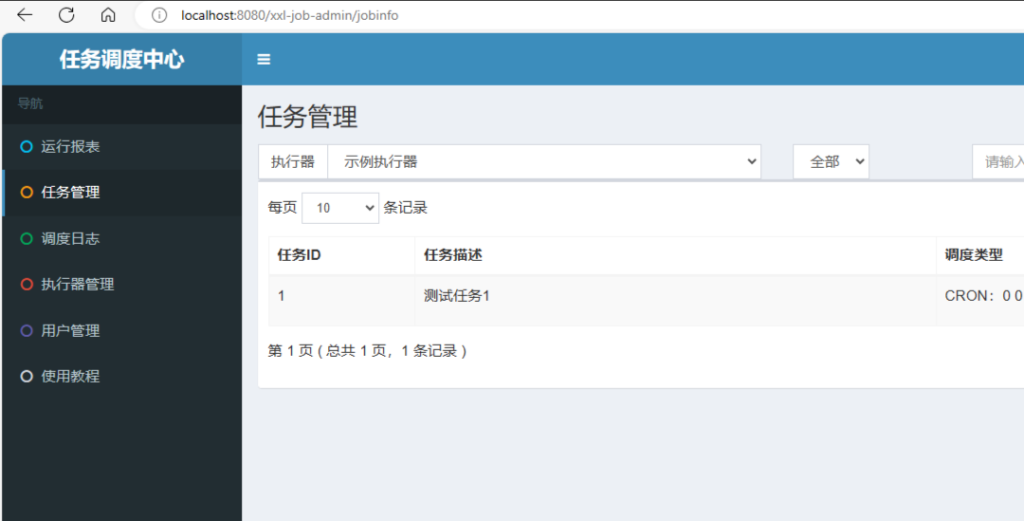Go to 执行器管理 page
Viewport: 1024px width, 521px height.
coord(122,285)
